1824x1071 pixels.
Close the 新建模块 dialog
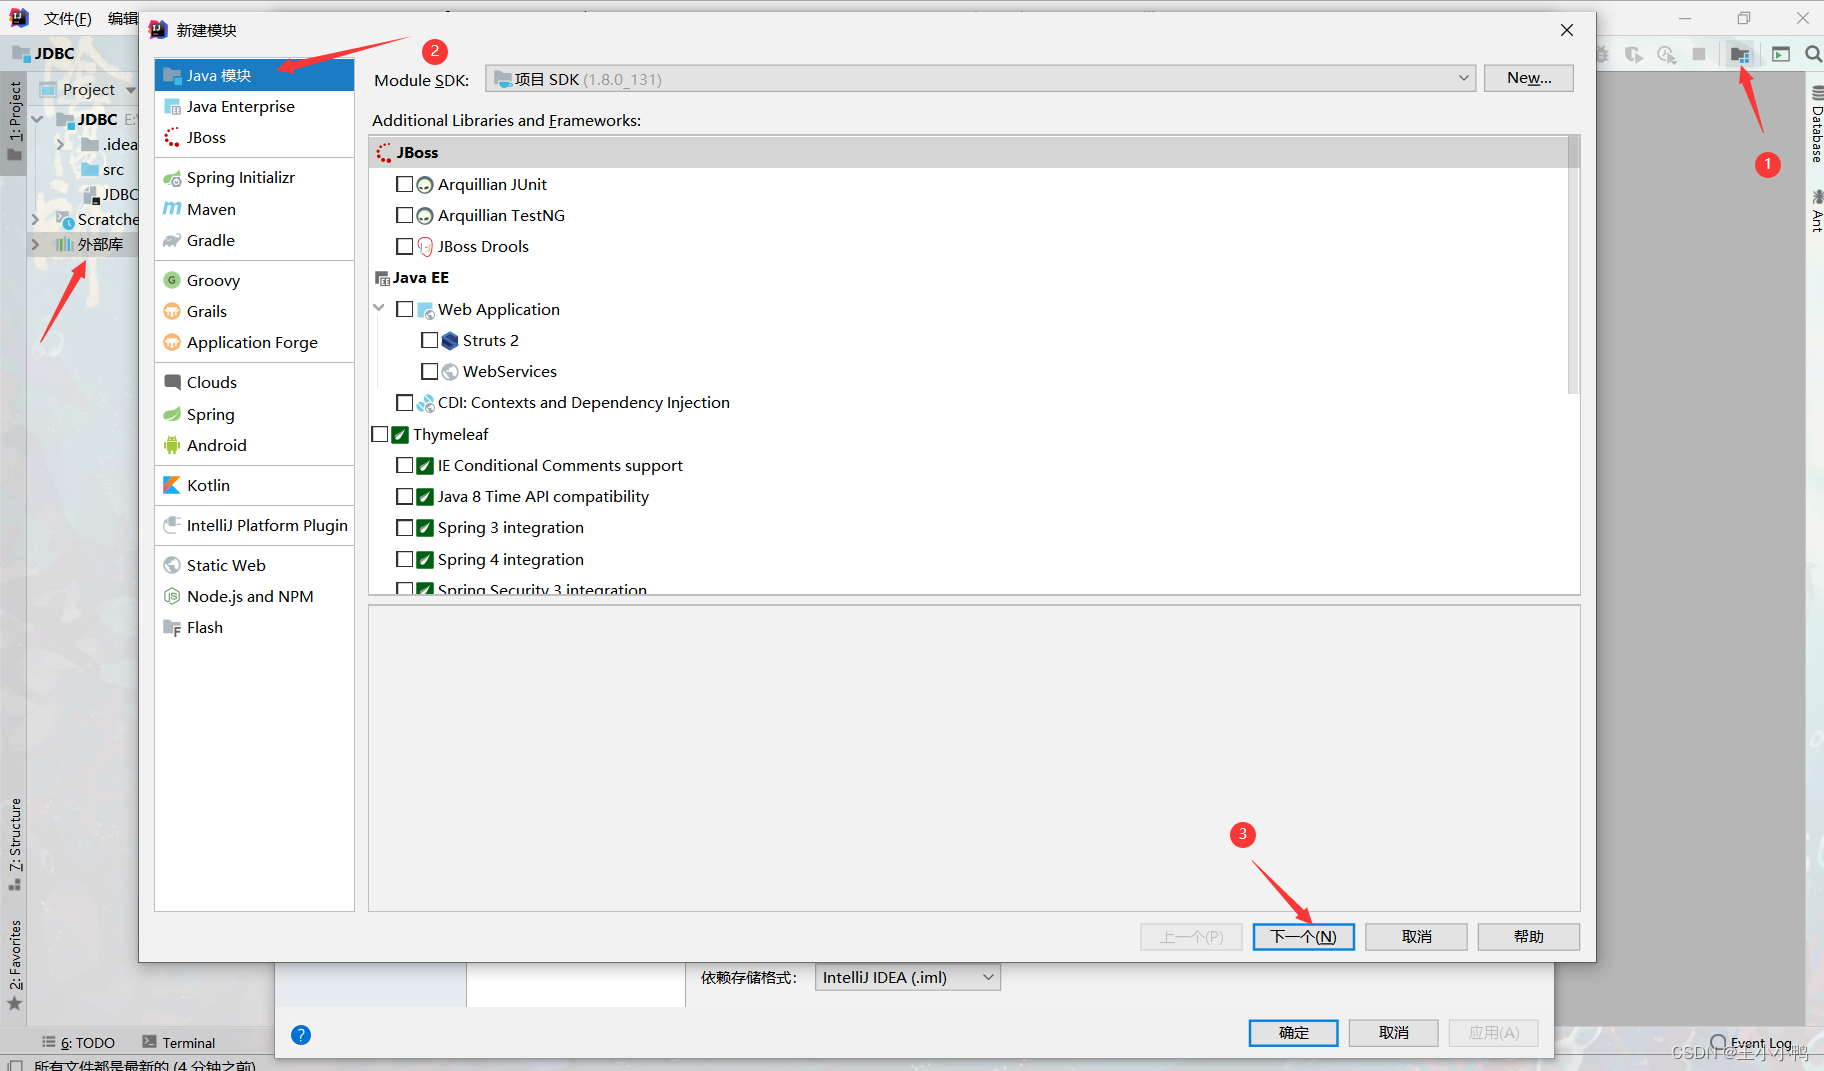point(1566,30)
